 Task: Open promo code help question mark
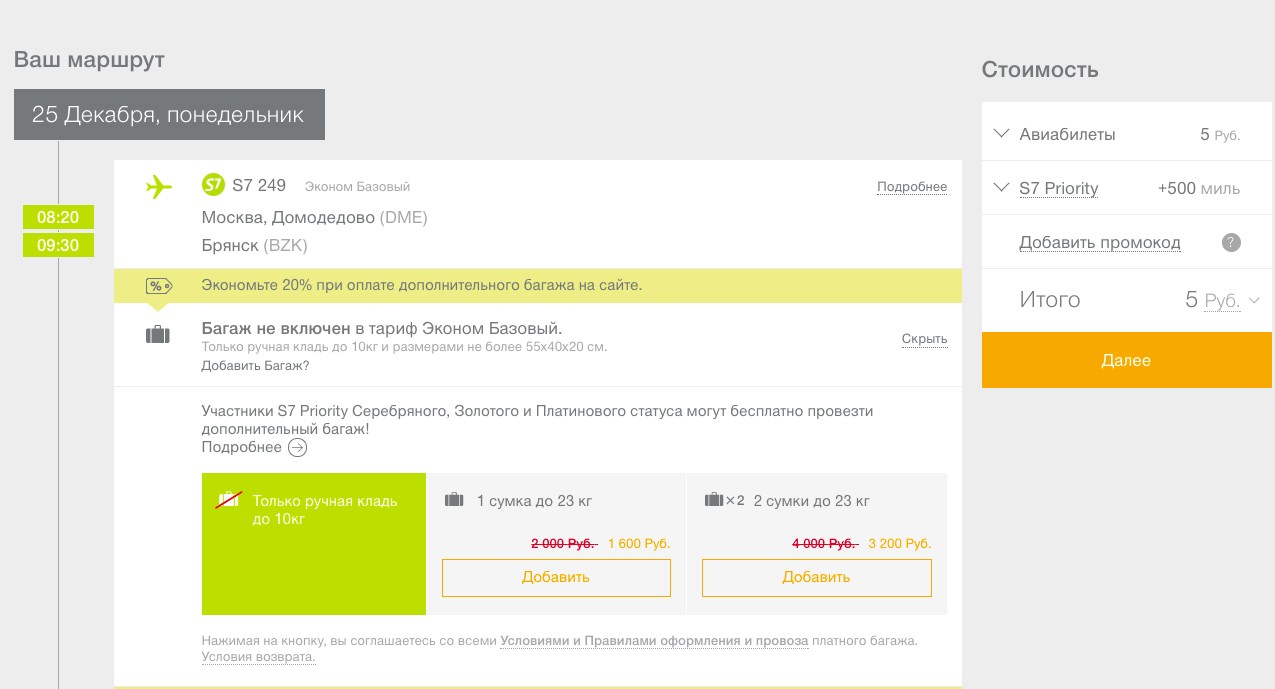(x=1231, y=242)
